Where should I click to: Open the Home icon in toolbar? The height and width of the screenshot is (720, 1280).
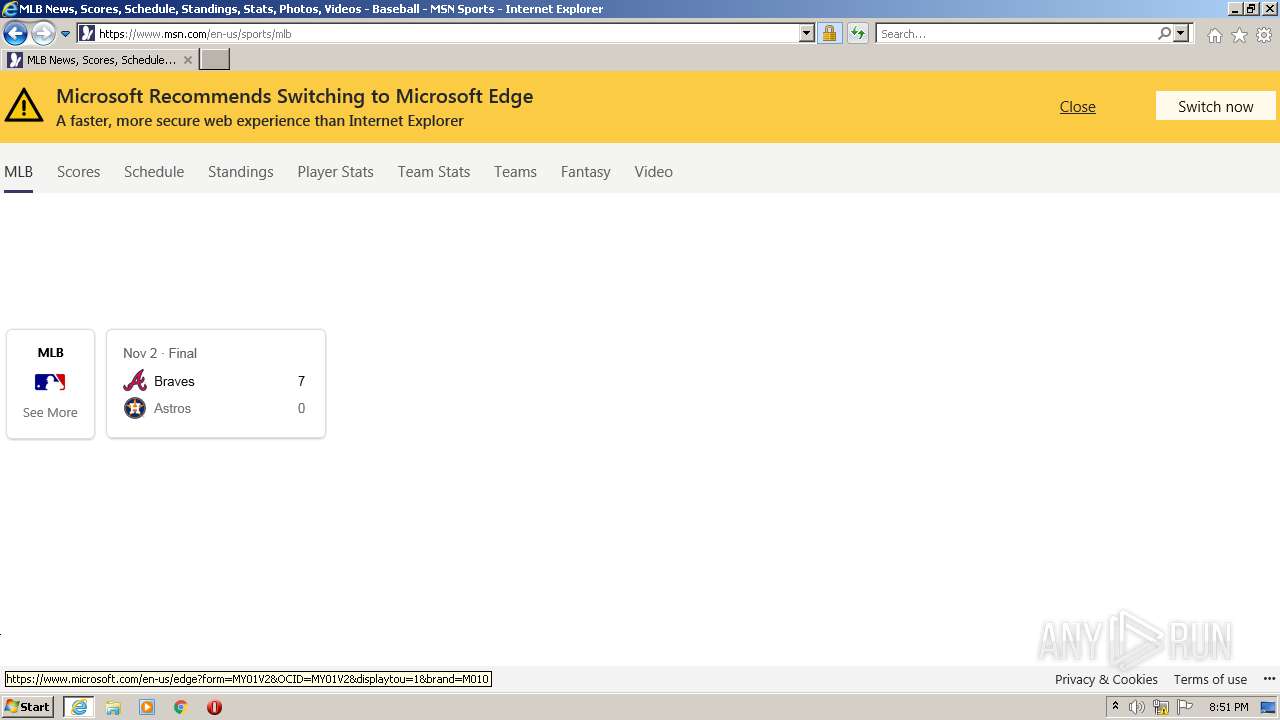pos(1214,35)
